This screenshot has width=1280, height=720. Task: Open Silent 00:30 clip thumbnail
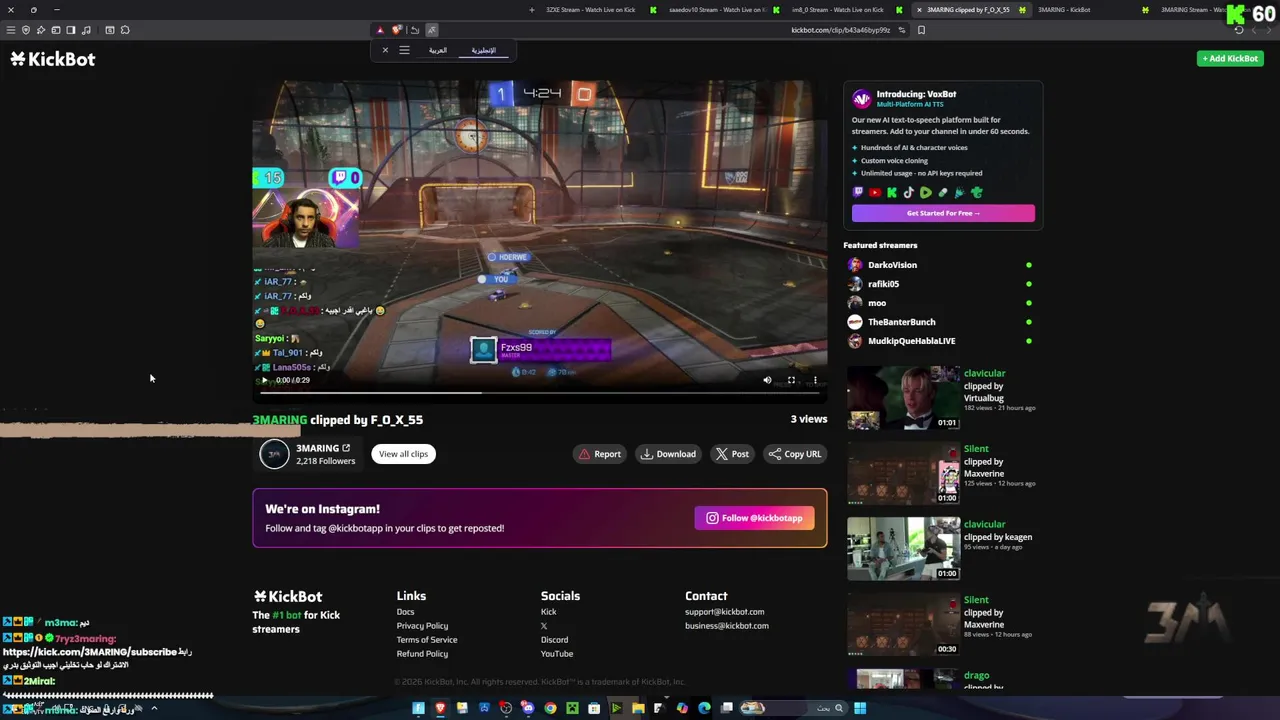click(903, 624)
